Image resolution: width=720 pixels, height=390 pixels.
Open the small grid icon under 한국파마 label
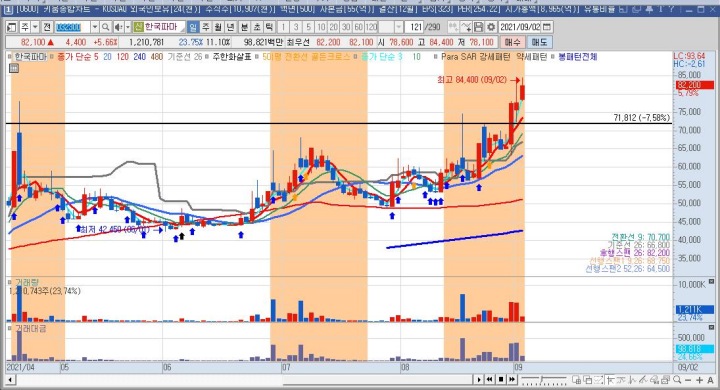[x=14, y=68]
